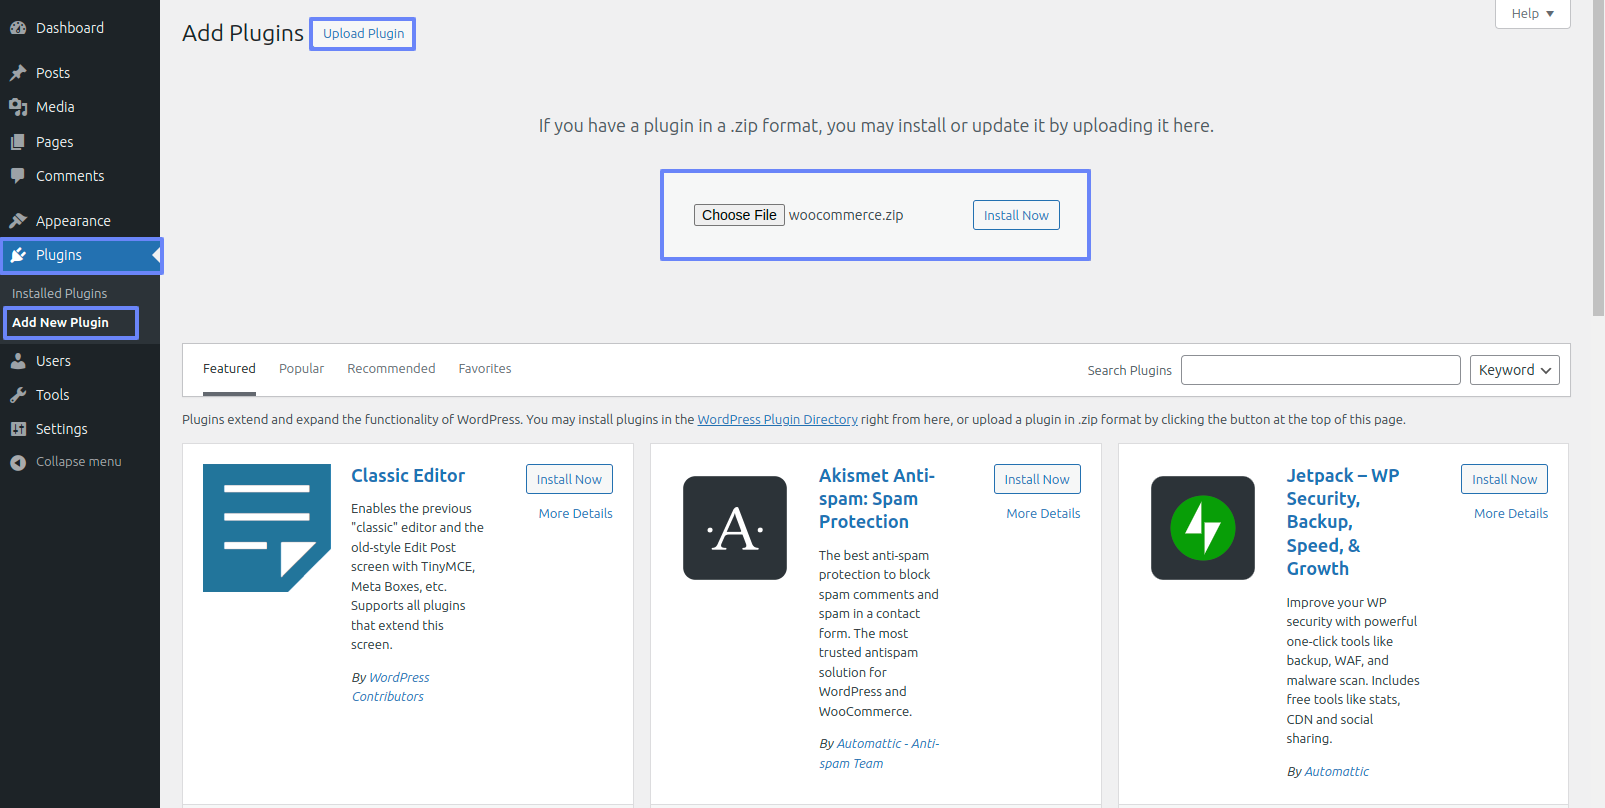Open the Help dropdown panel
Screen dimensions: 1605x808
pos(1532,14)
